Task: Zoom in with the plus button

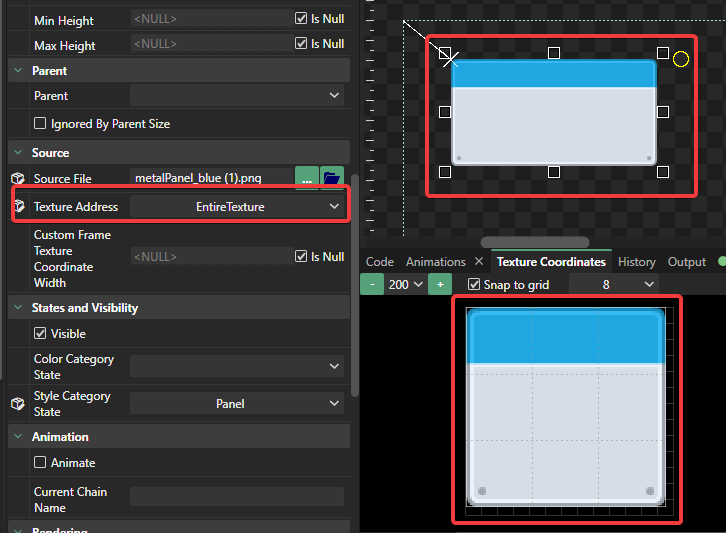Action: pyautogui.click(x=440, y=285)
